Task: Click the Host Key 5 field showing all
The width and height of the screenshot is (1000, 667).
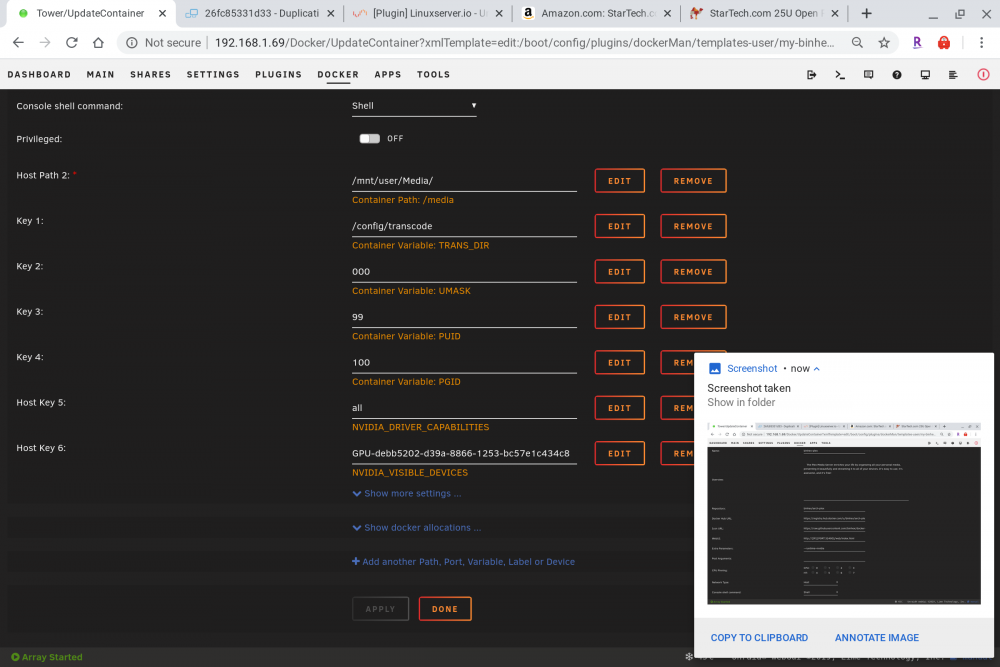Action: point(464,408)
